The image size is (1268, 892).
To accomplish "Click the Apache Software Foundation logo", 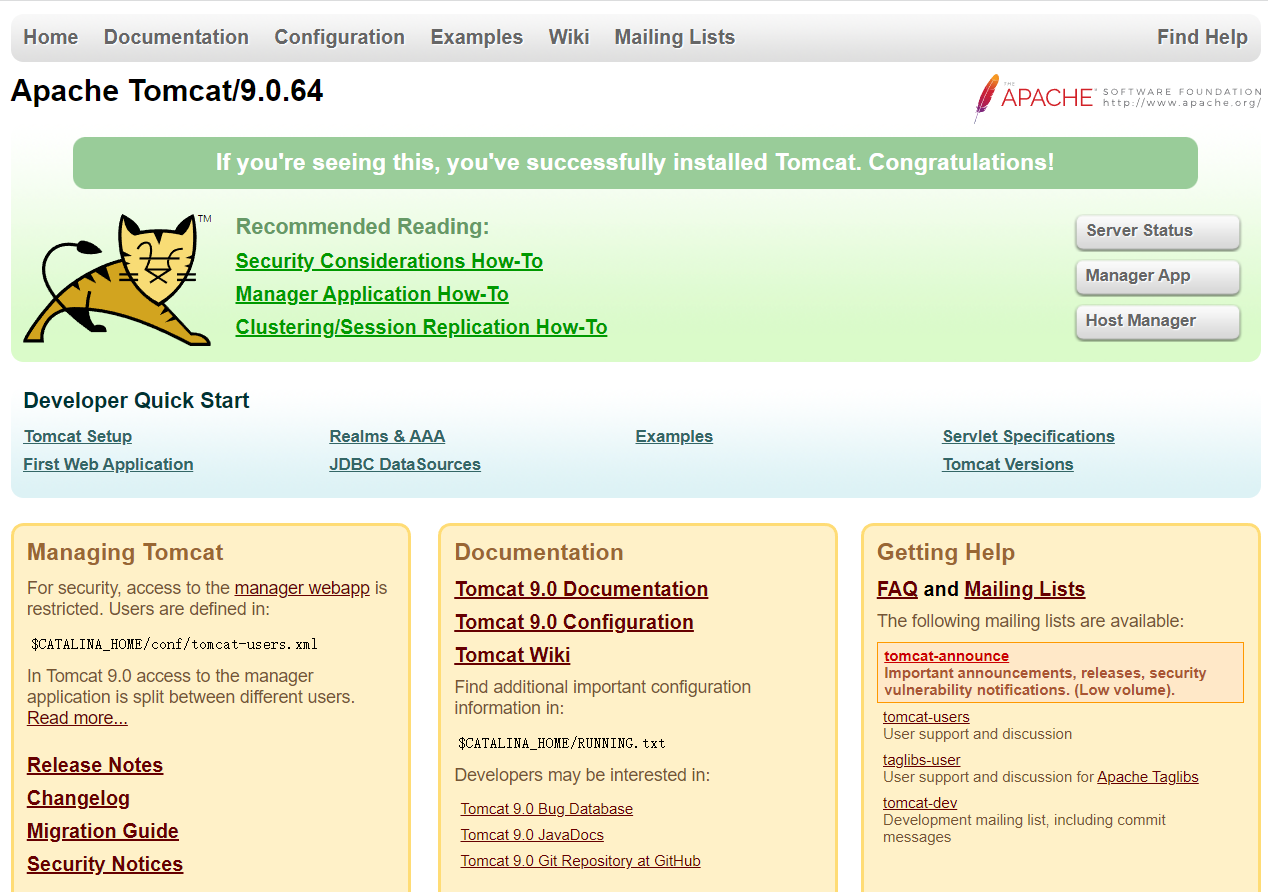I will [1116, 97].
